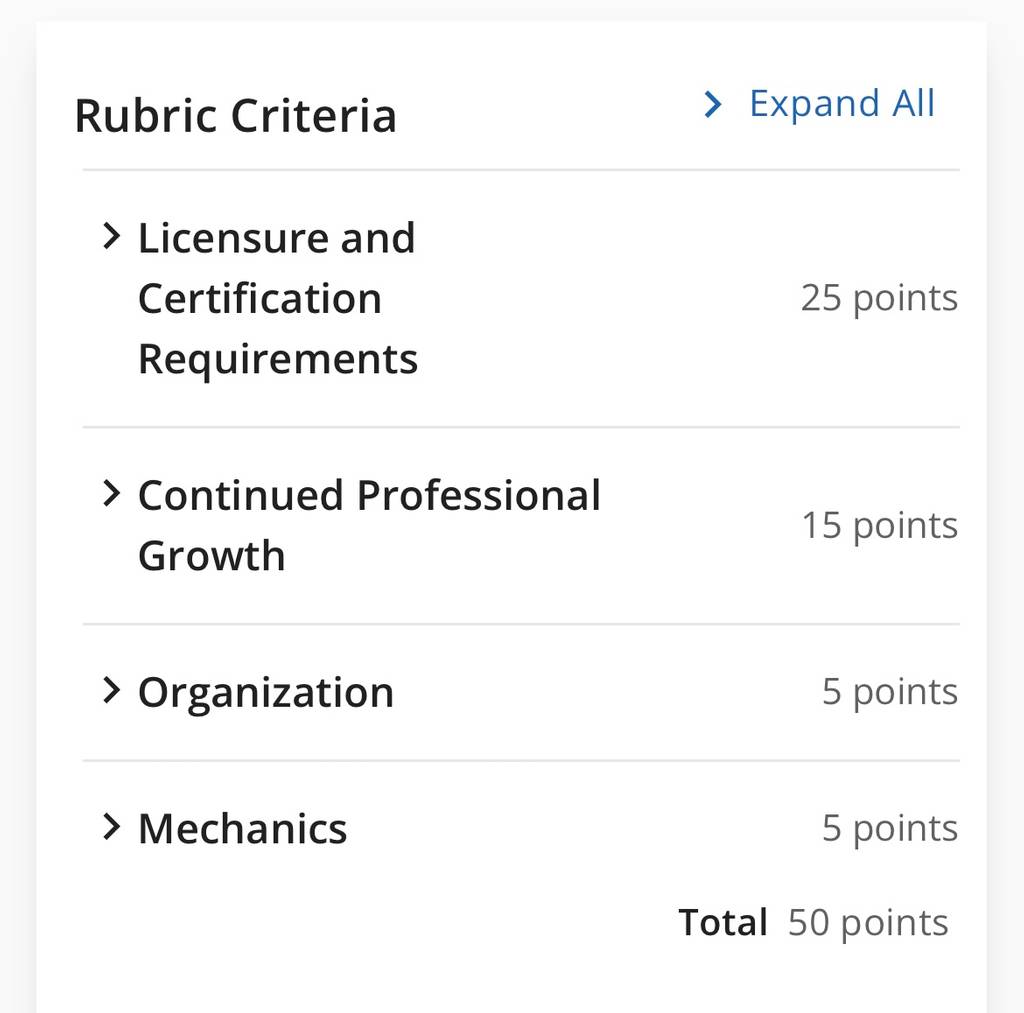The height and width of the screenshot is (1013, 1024).
Task: Expand the Mechanics criterion chevron
Action: pyautogui.click(x=112, y=827)
